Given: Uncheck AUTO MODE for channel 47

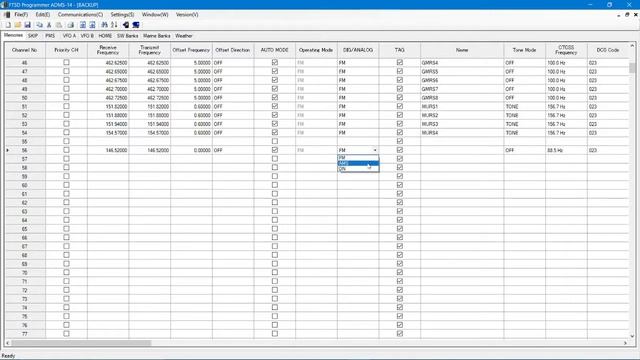Looking at the screenshot, I should (275, 71).
